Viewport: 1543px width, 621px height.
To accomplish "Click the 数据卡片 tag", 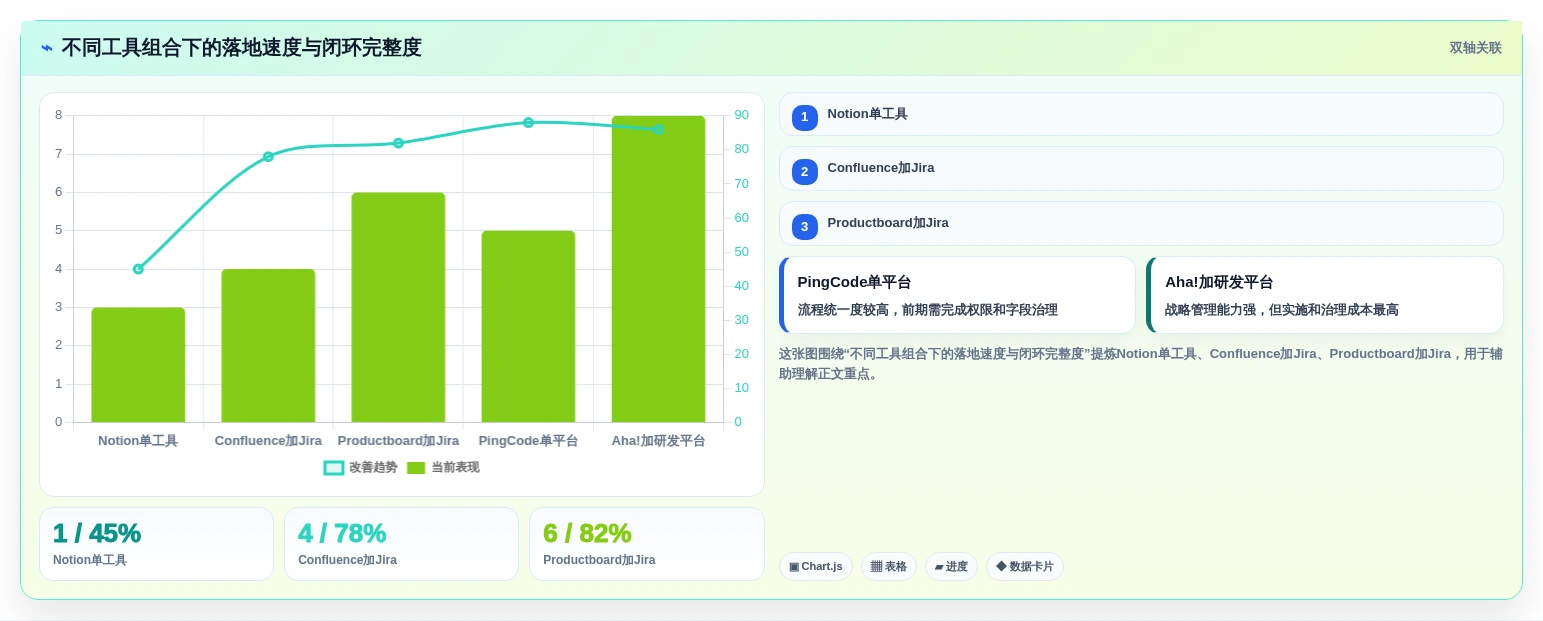I will [1025, 566].
